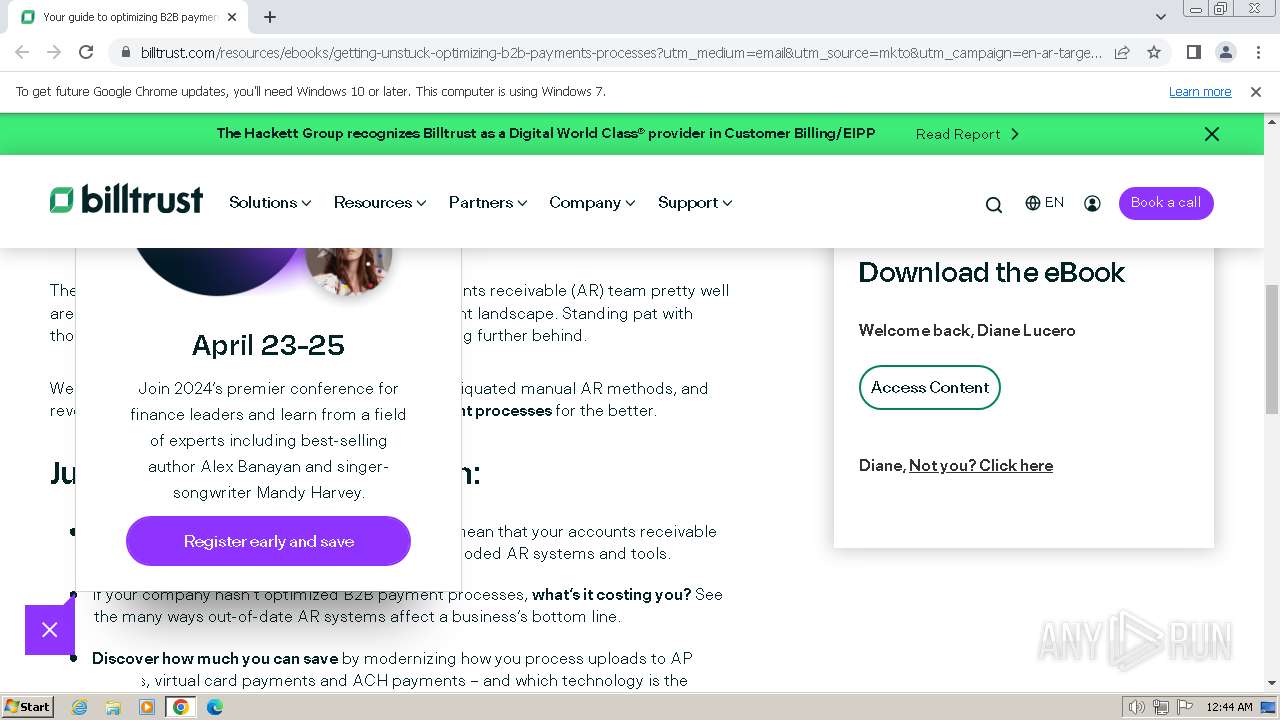Click the Book a call button
1280x720 pixels.
pos(1166,203)
